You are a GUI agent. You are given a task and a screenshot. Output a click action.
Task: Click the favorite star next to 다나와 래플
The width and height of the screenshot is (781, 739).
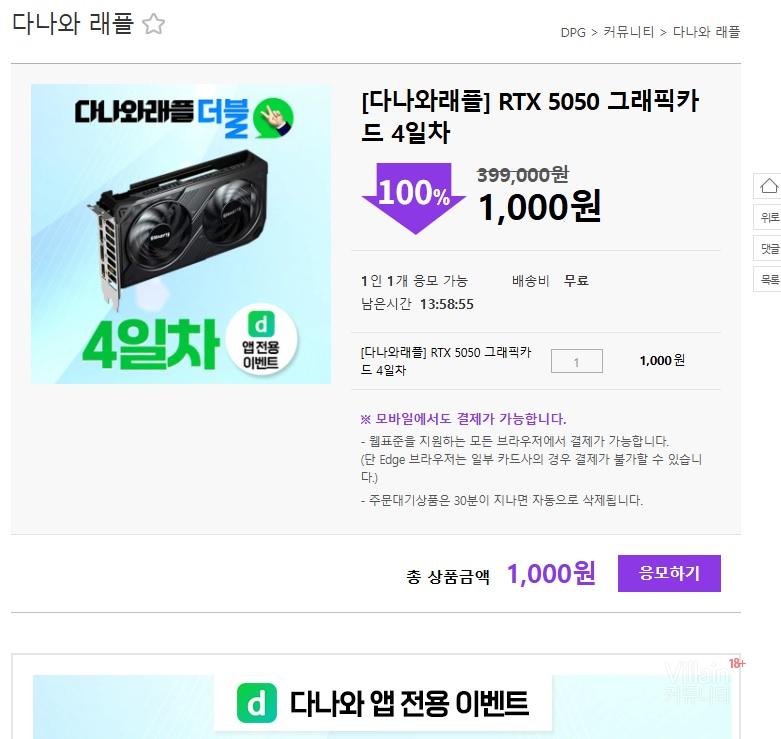(153, 24)
